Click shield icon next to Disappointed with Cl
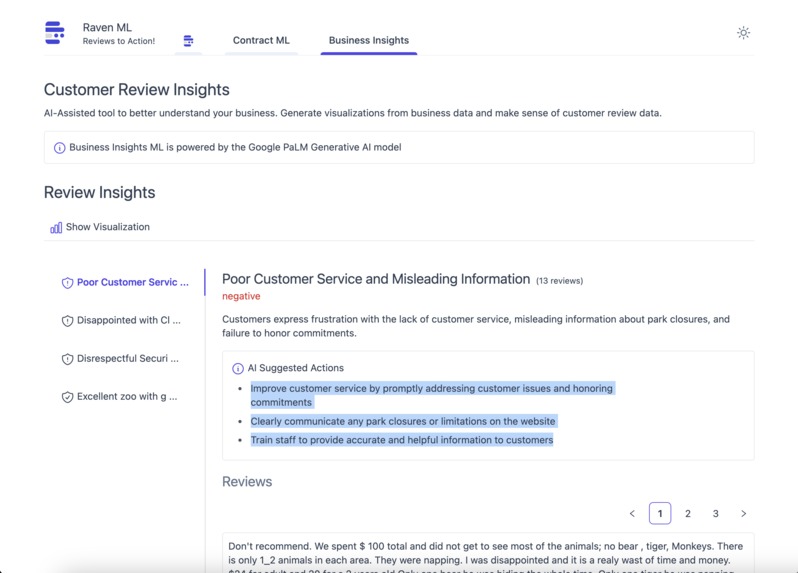The width and height of the screenshot is (798, 573). coord(67,321)
